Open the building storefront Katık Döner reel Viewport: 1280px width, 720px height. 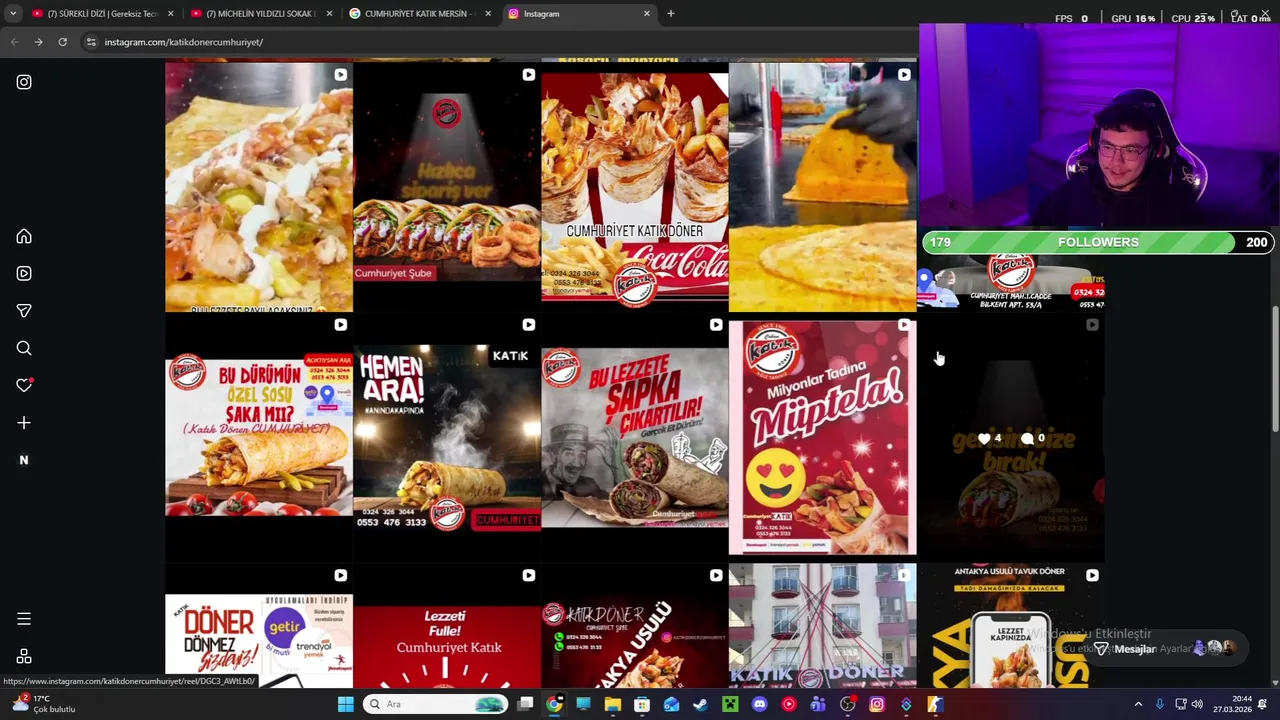click(822, 627)
